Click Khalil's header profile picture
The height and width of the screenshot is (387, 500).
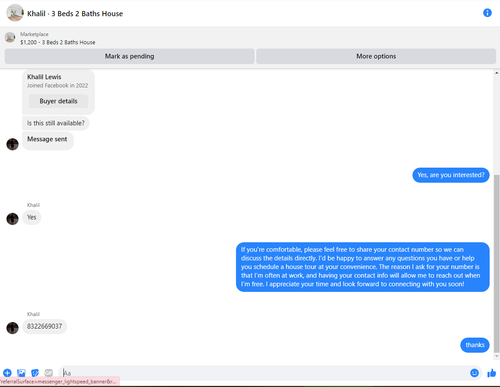point(15,13)
